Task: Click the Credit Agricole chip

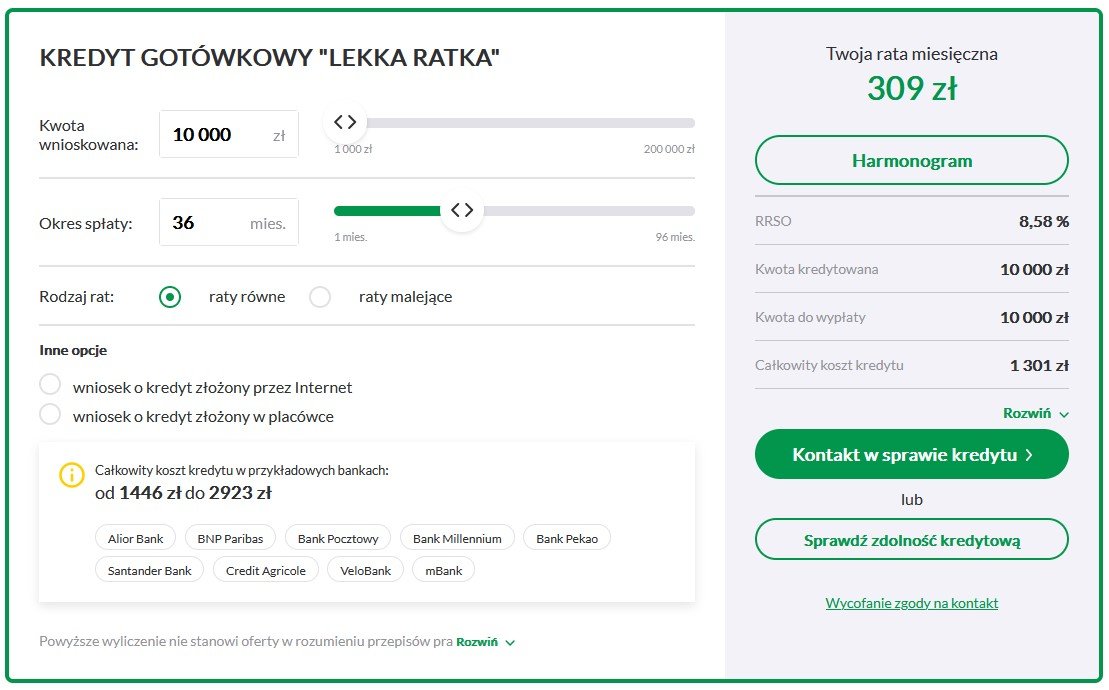Action: coord(265,571)
